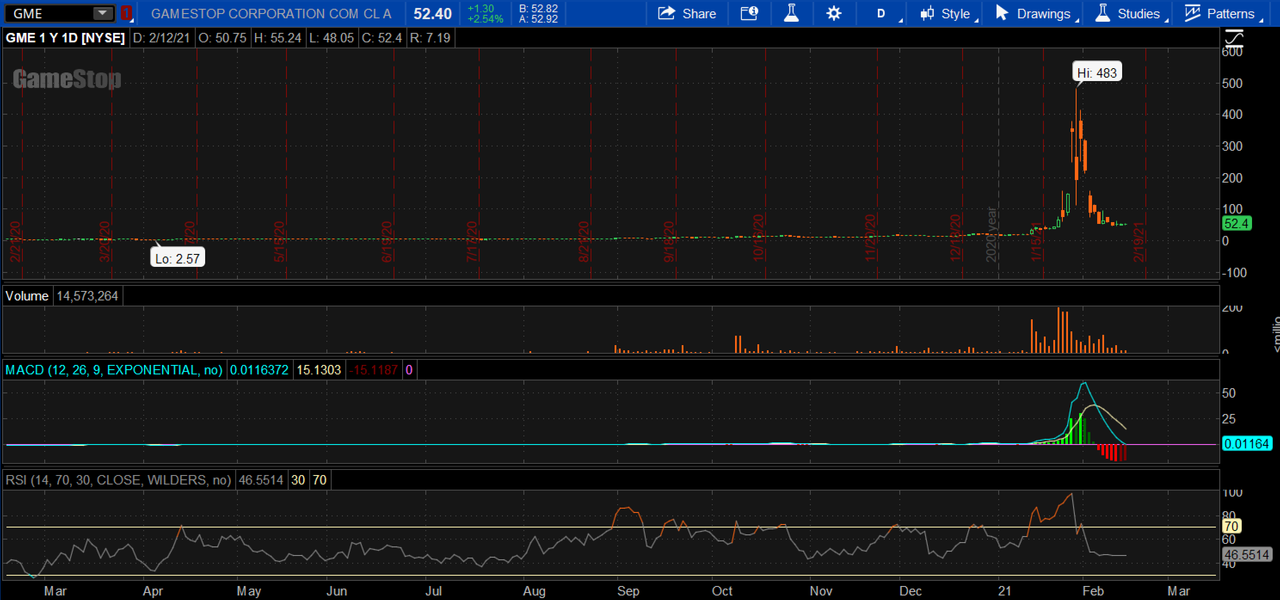The height and width of the screenshot is (600, 1280).
Task: Click the 46.5514 RSI axis value label
Action: pyautogui.click(x=1246, y=554)
